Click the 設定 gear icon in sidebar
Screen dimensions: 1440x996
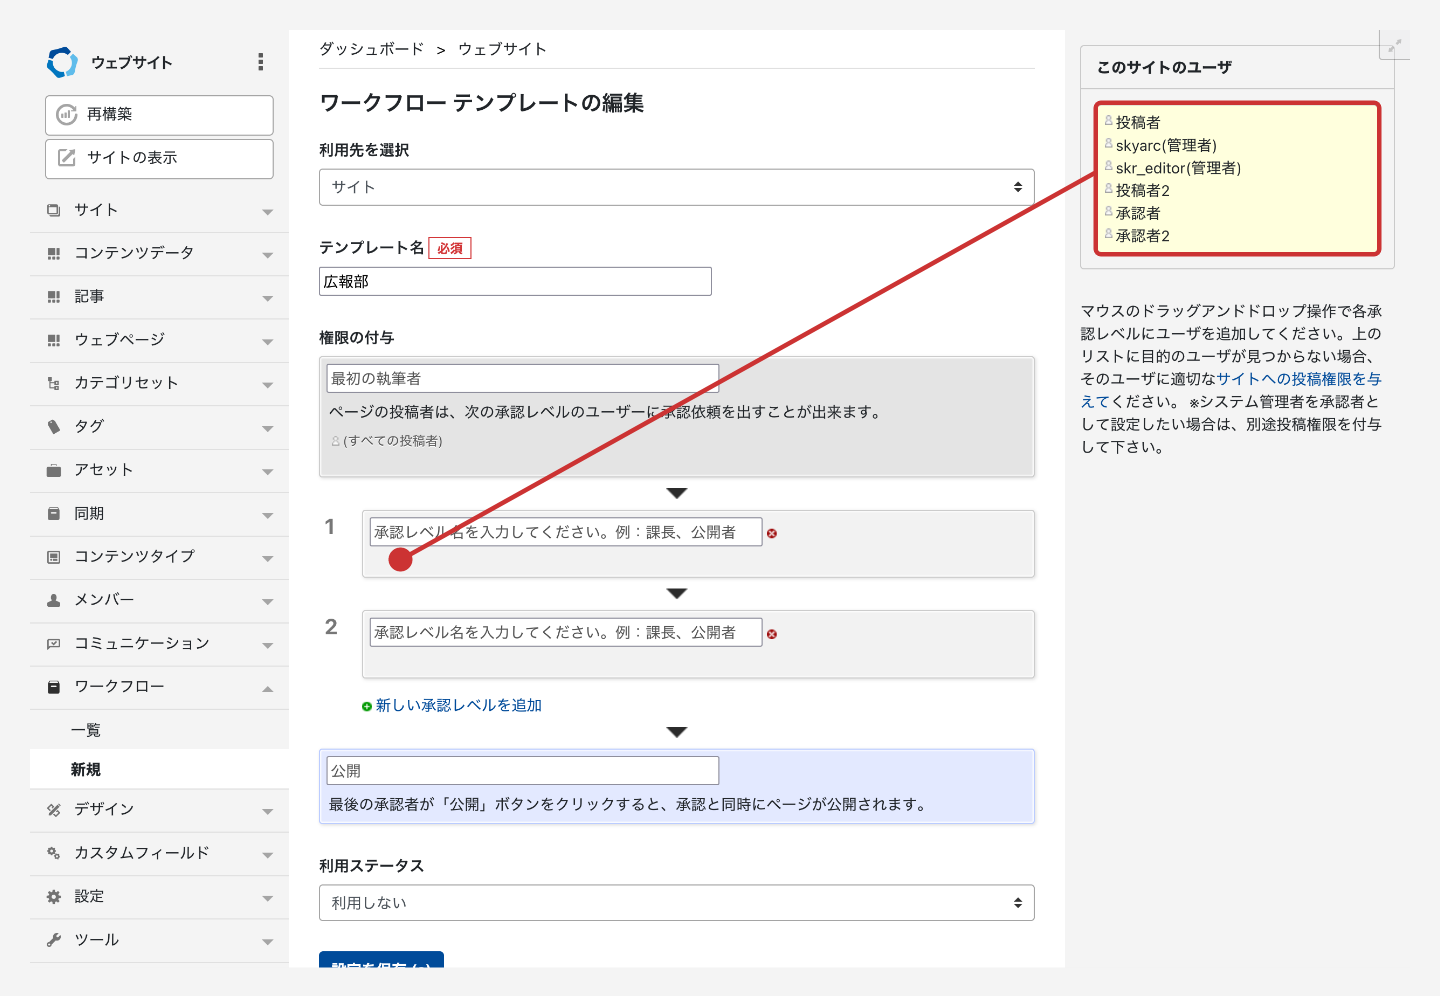click(54, 897)
